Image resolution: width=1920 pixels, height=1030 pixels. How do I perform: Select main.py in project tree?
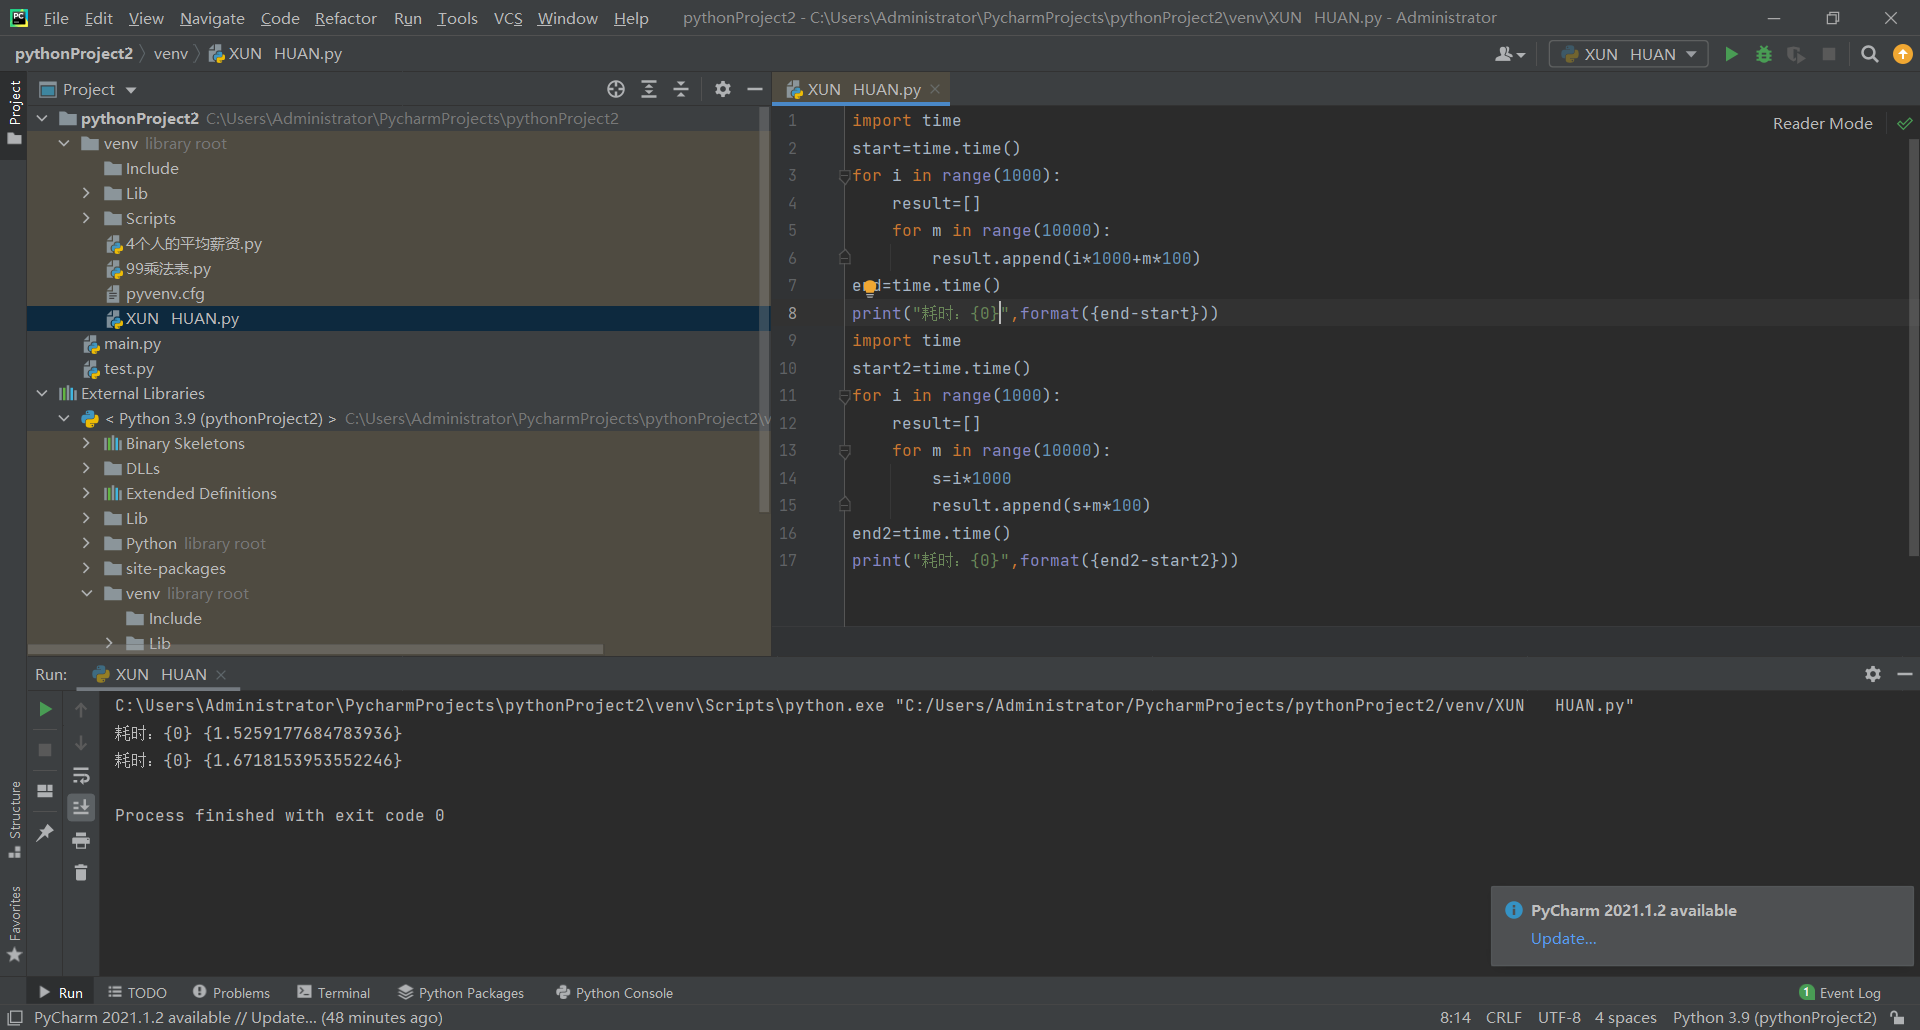[x=132, y=343]
